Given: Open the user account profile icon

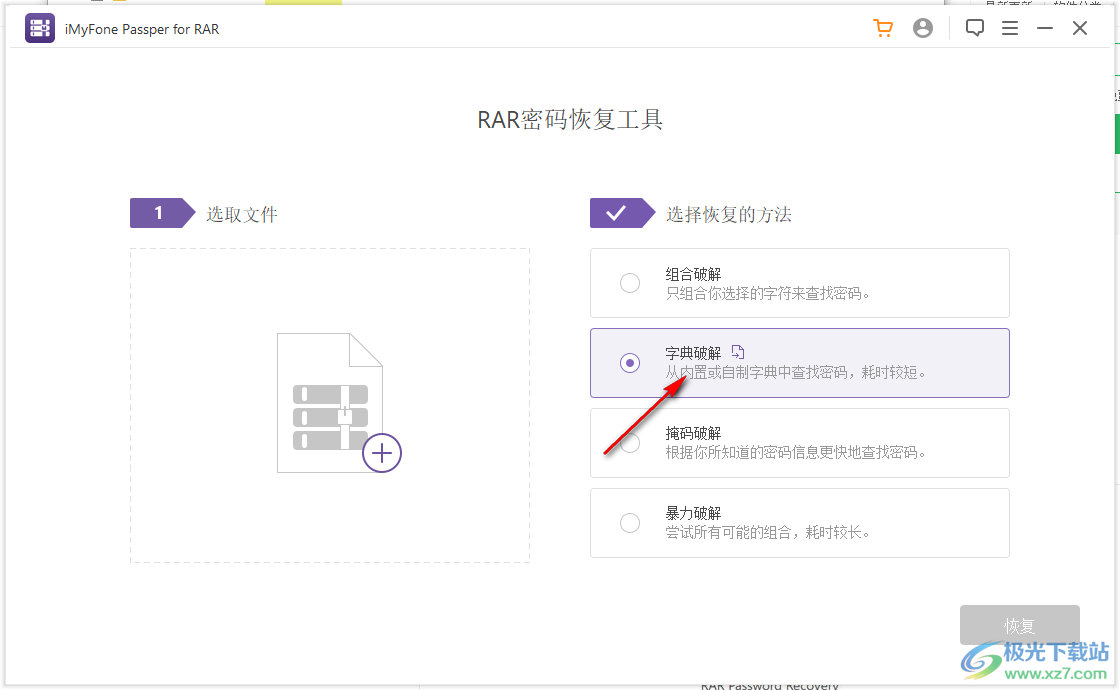Looking at the screenshot, I should point(923,29).
